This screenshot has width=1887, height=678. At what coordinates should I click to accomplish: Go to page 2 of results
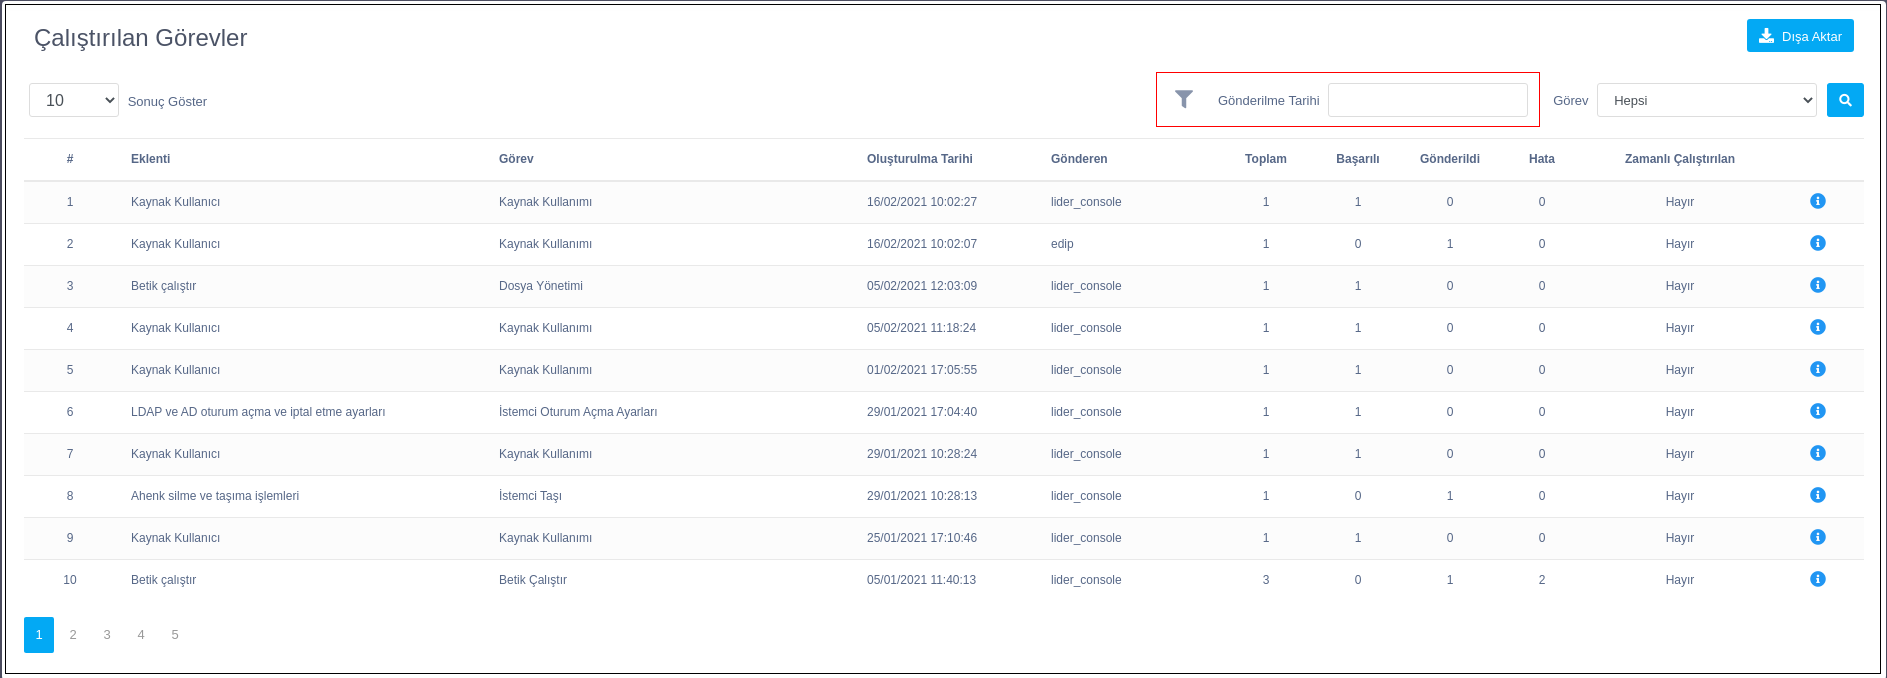73,635
